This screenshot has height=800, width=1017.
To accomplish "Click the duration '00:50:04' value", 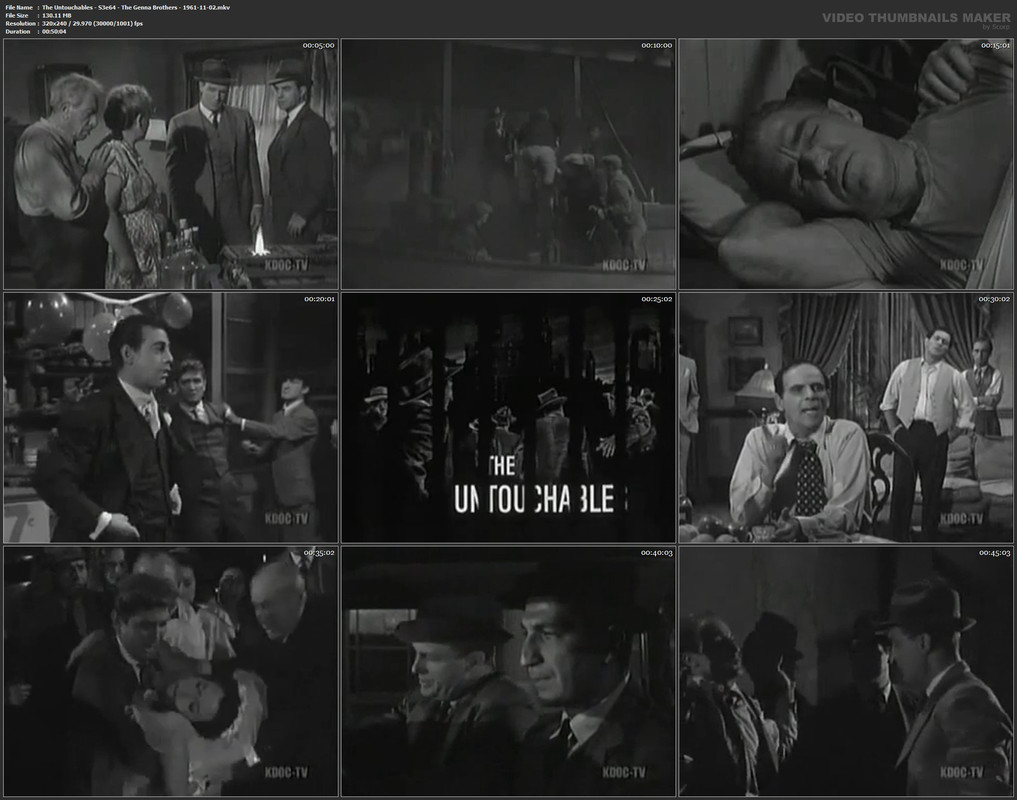I will tap(54, 31).
